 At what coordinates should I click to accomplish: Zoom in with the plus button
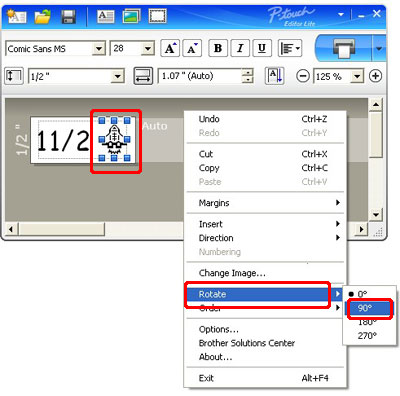[x=376, y=76]
